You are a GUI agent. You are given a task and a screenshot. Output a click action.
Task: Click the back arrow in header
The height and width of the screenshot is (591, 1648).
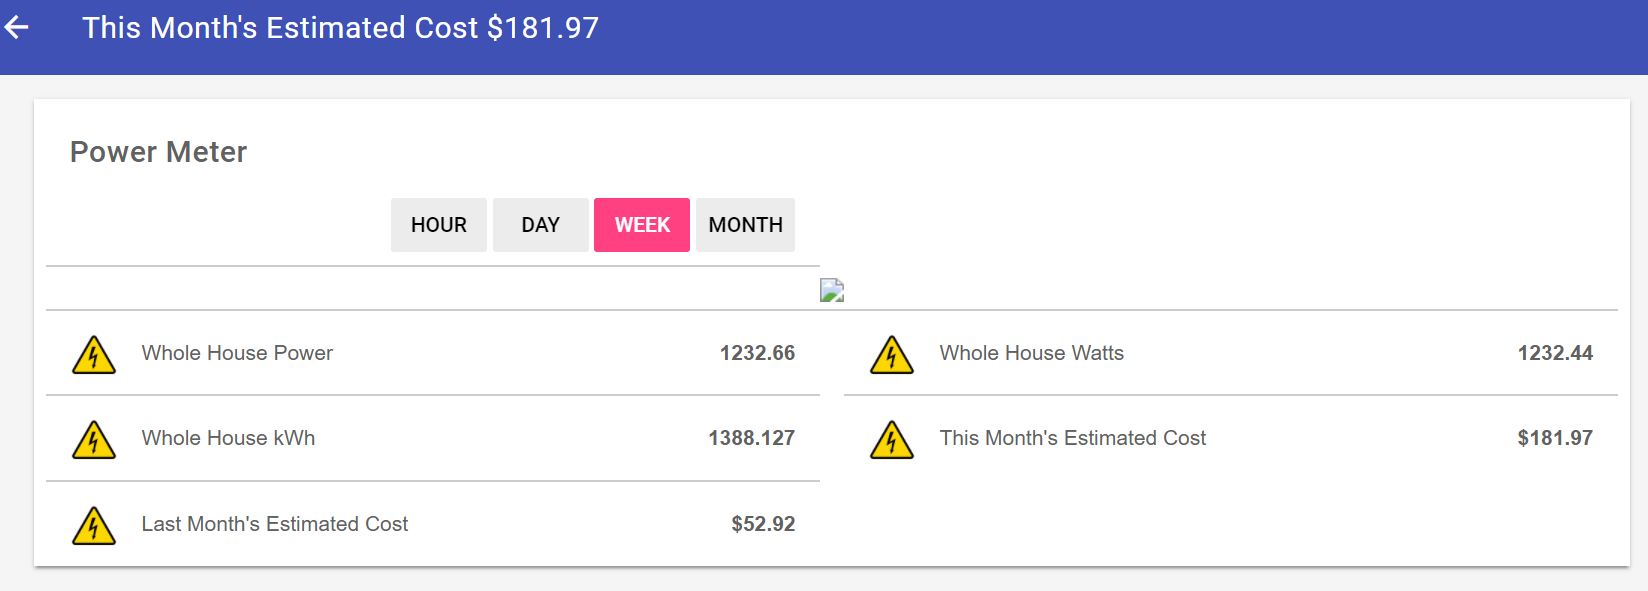(x=17, y=28)
